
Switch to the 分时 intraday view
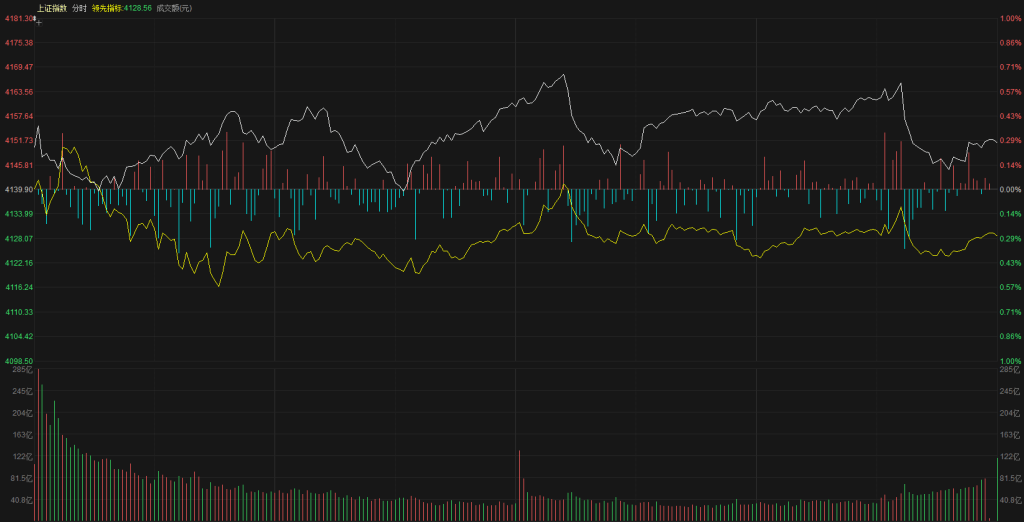(x=93, y=8)
